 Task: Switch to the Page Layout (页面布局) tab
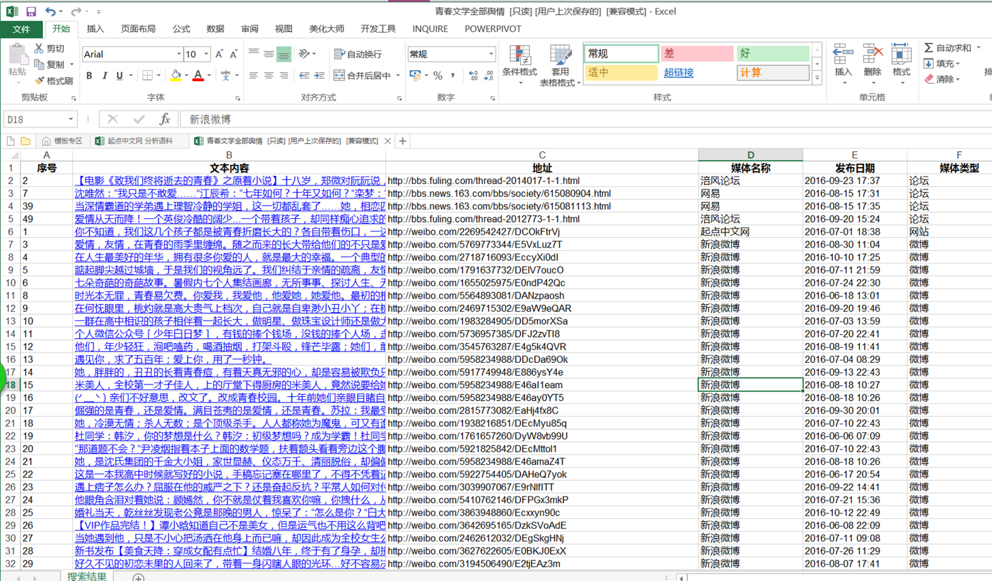[138, 29]
